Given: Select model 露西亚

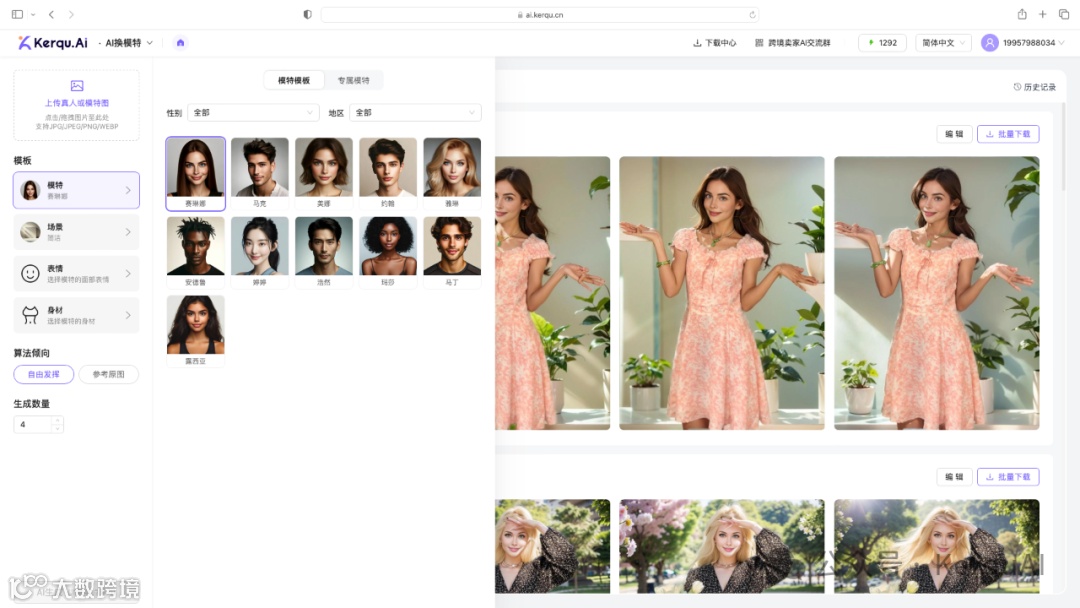Looking at the screenshot, I should tap(196, 331).
